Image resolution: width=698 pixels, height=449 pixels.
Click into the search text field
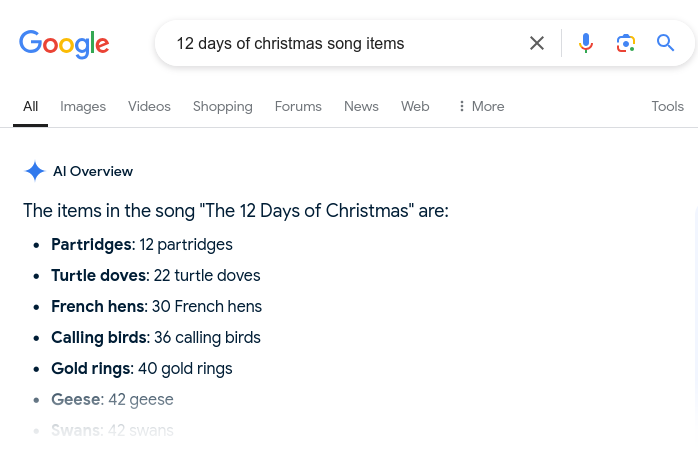[x=340, y=43]
